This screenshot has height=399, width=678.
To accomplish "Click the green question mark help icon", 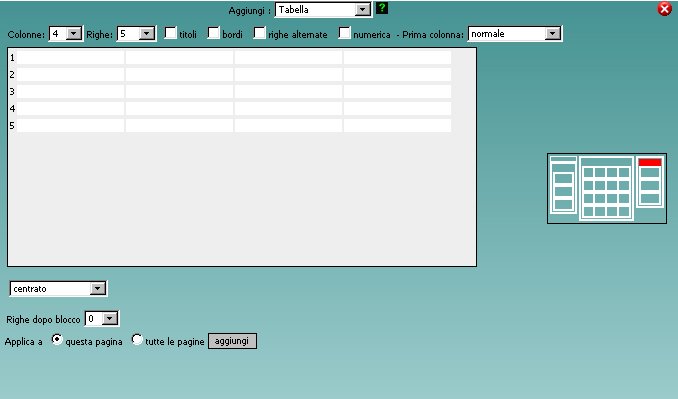I will 382,8.
